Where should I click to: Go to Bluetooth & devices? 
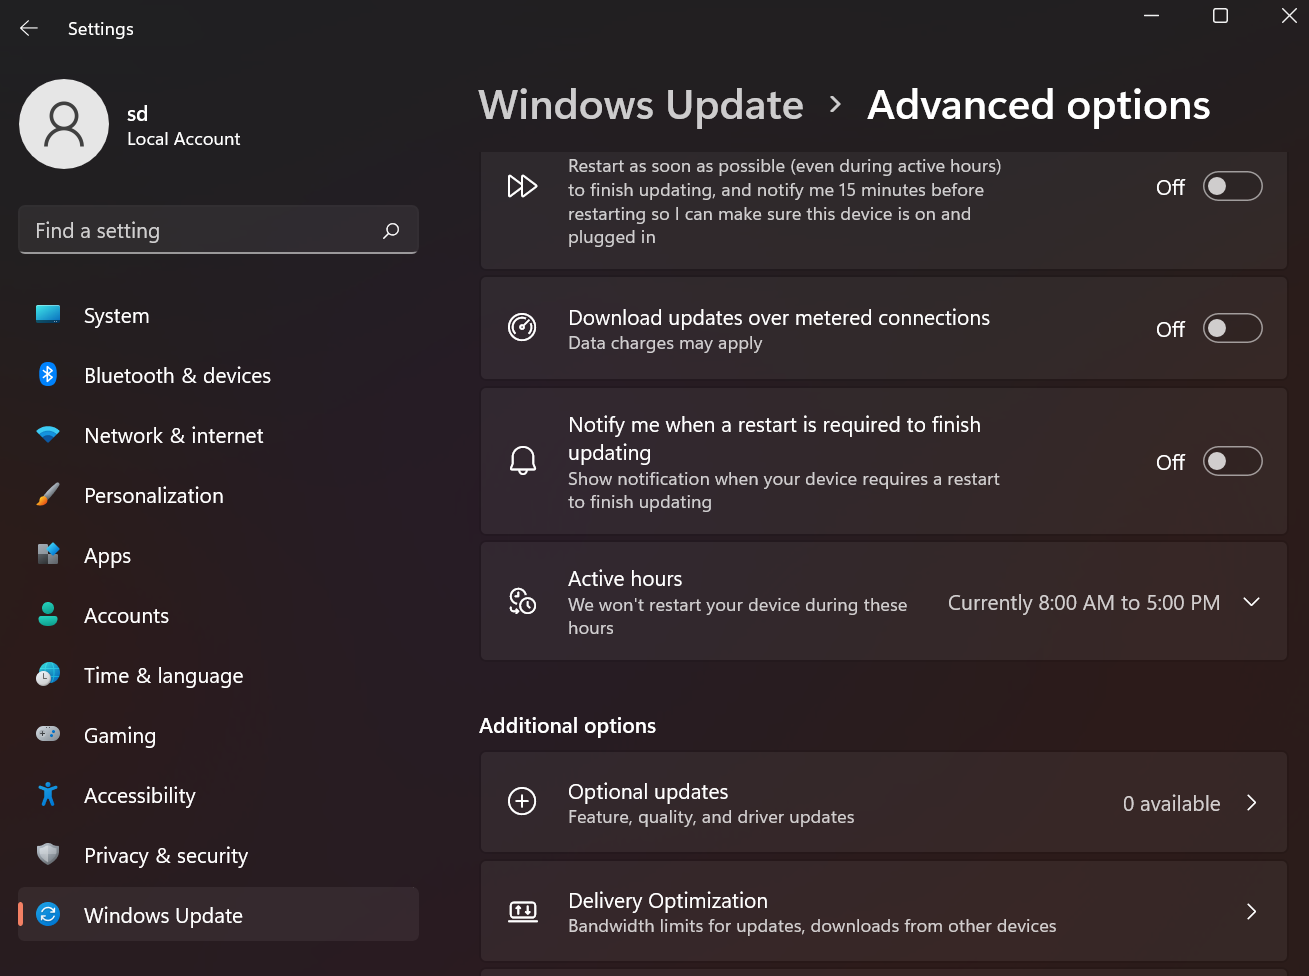(x=218, y=375)
